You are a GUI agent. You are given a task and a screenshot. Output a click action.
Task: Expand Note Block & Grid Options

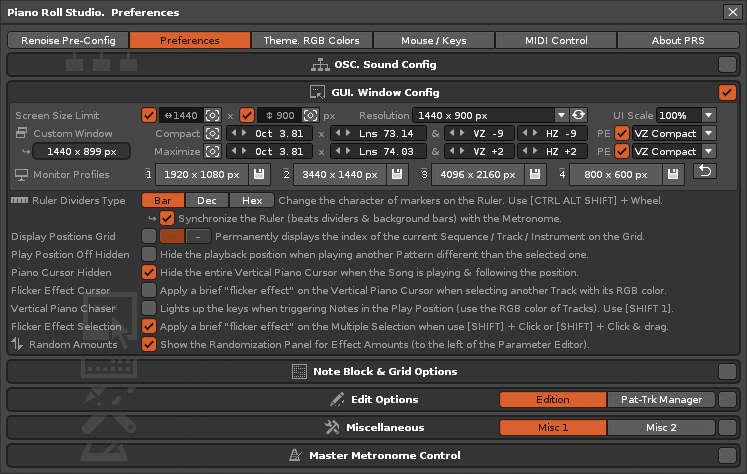(727, 372)
